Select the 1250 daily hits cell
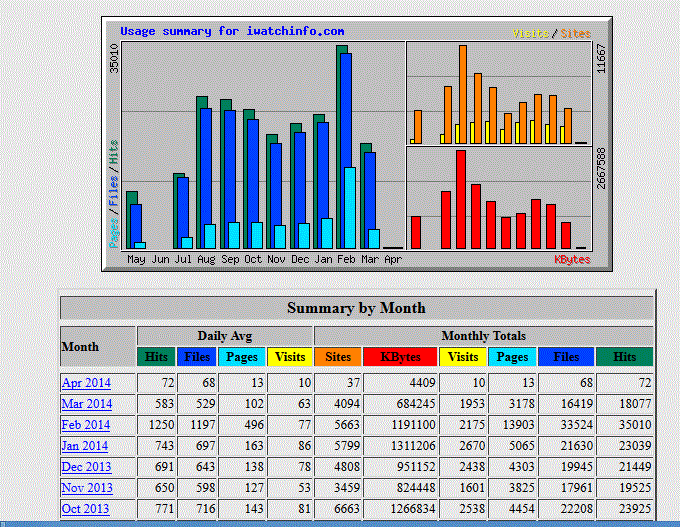Viewport: 680px width, 527px height. click(x=156, y=425)
